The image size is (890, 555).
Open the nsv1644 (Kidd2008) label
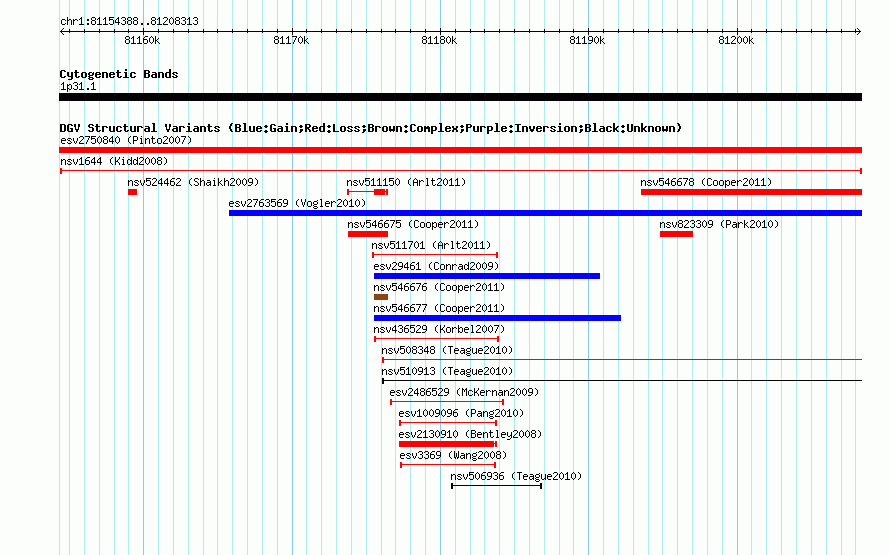coord(114,161)
